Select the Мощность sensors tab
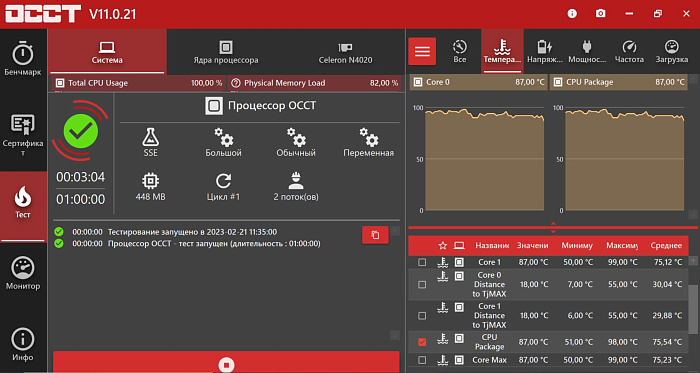Image resolution: width=700 pixels, height=373 pixels. pos(587,51)
